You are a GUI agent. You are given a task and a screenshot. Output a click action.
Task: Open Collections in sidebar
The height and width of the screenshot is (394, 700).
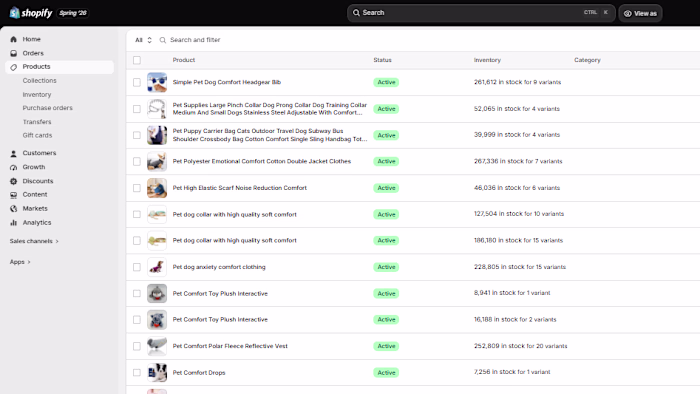pyautogui.click(x=40, y=81)
